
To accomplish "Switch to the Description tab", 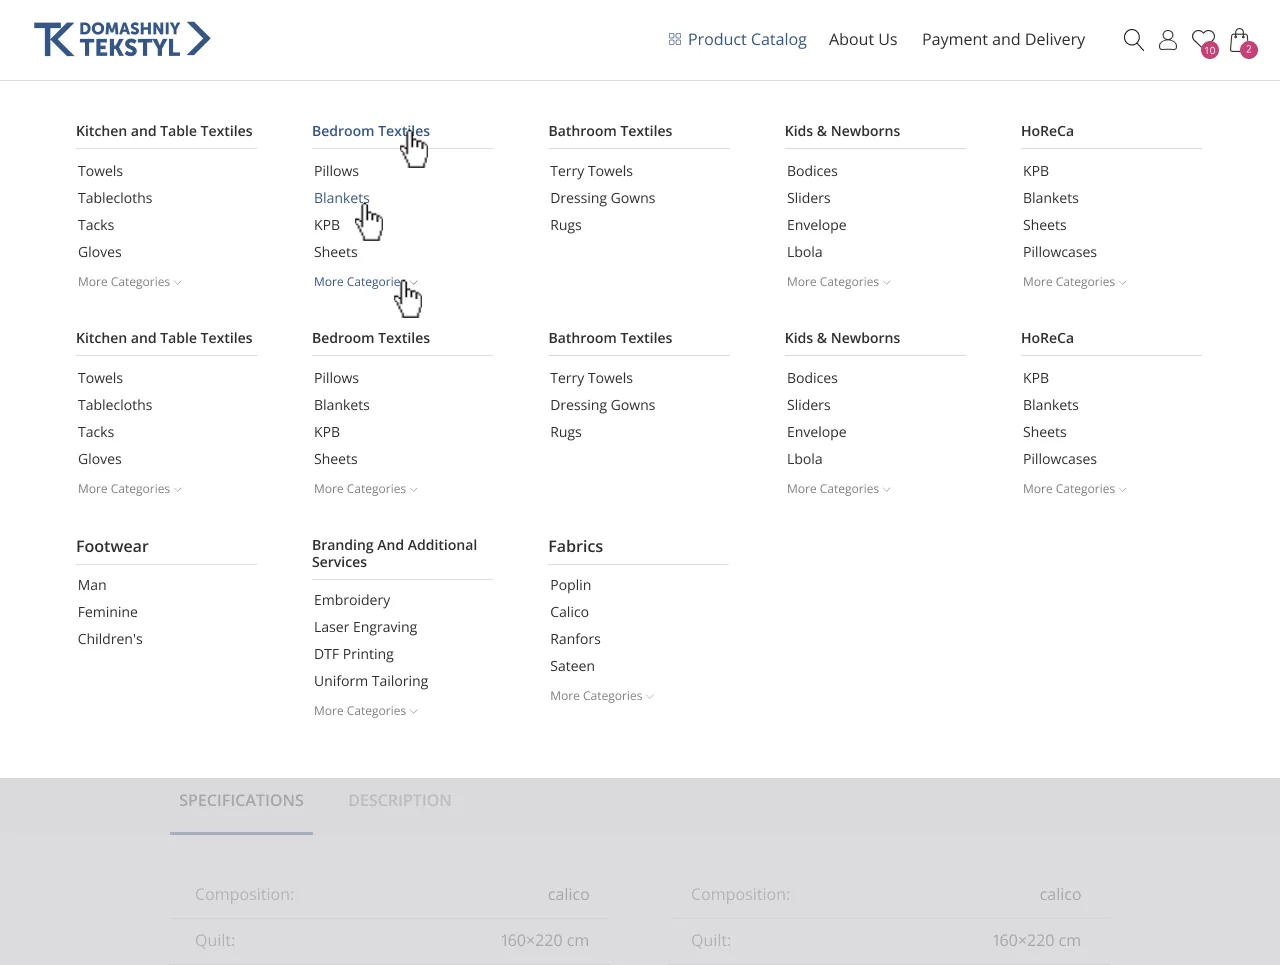I will click(400, 800).
